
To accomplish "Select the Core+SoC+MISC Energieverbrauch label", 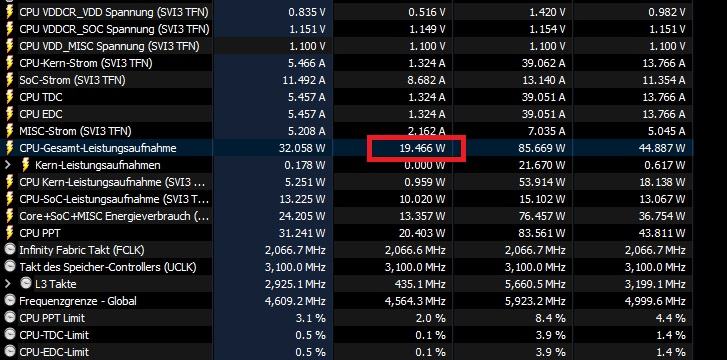I will [114, 216].
